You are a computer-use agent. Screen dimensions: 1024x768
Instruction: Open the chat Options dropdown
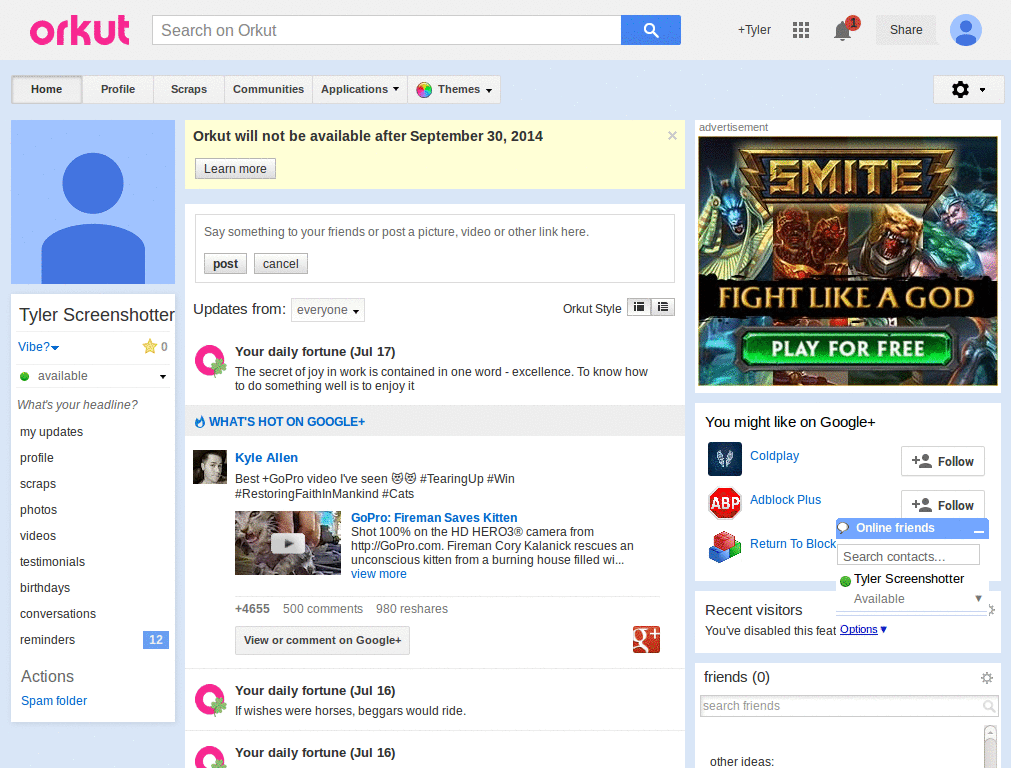click(863, 630)
